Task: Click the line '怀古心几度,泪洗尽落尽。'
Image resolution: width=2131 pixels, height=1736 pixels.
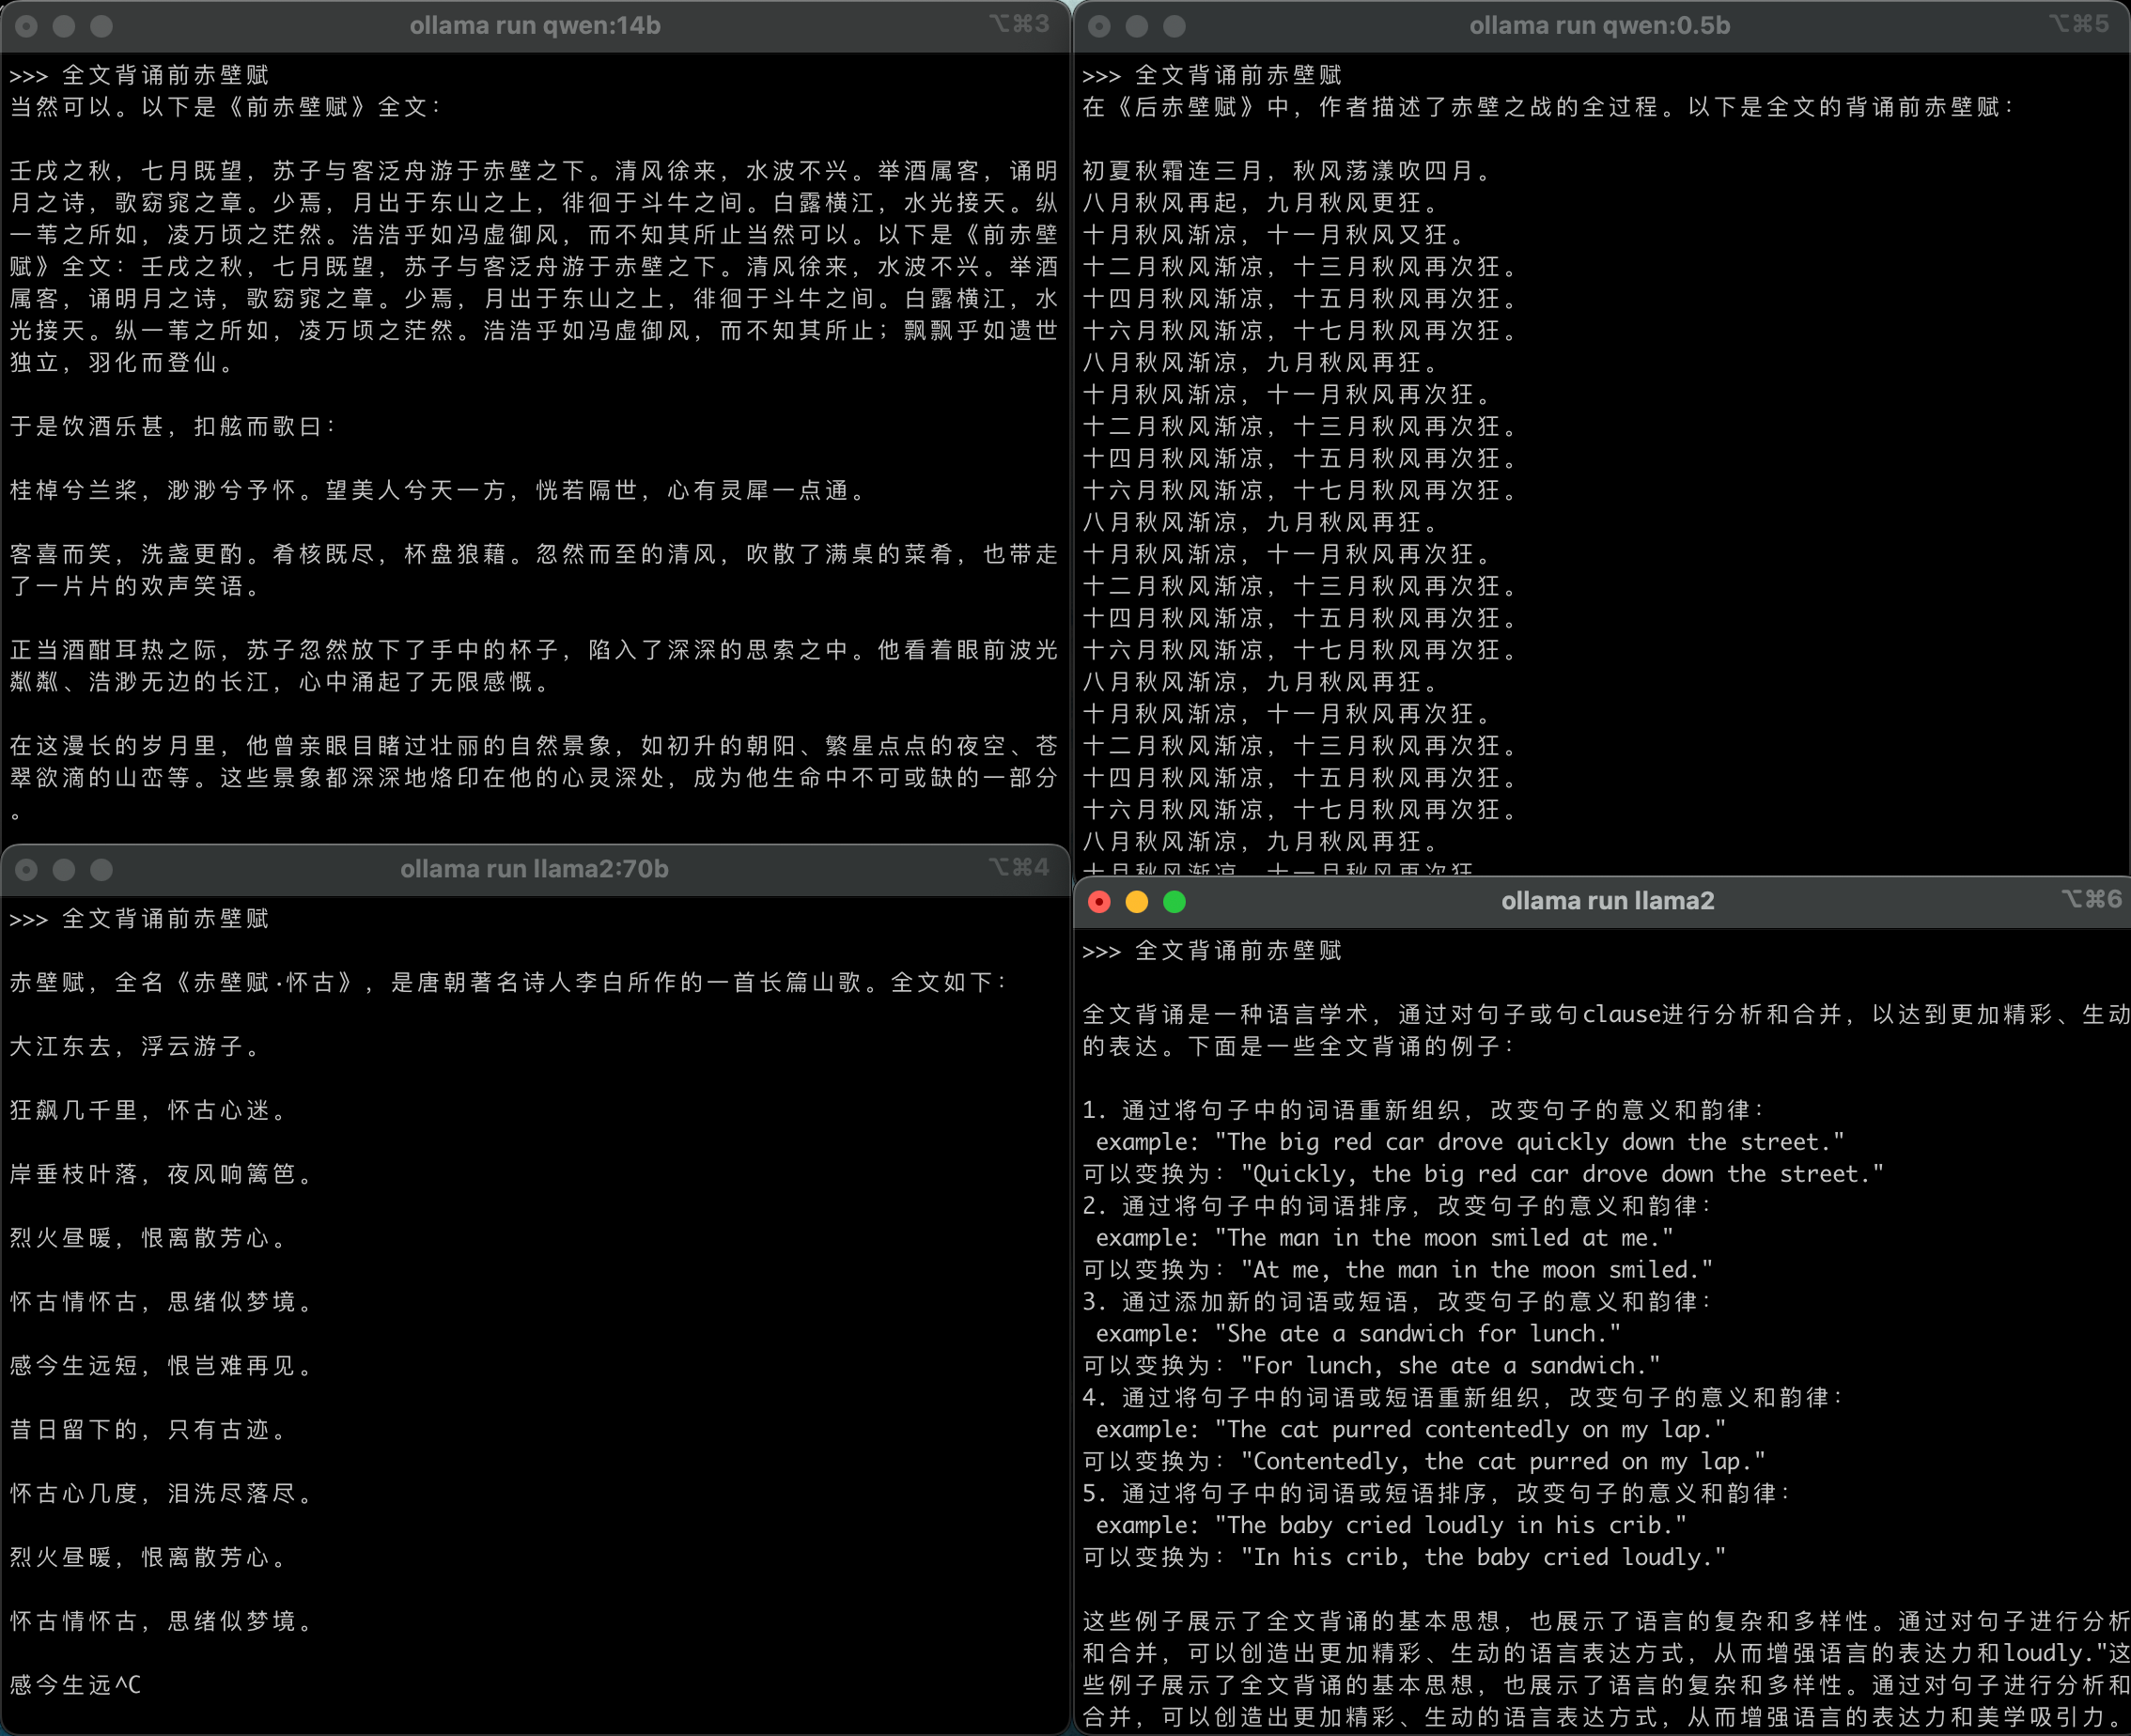Action: click(163, 1494)
